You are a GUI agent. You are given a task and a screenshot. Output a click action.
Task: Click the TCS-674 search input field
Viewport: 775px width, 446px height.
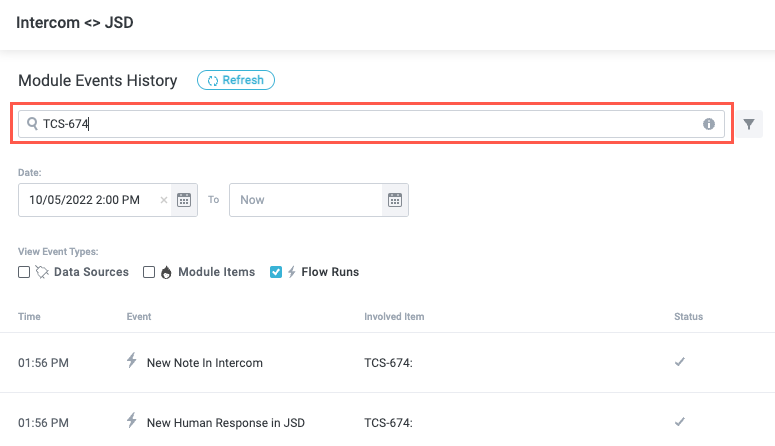[x=370, y=124]
